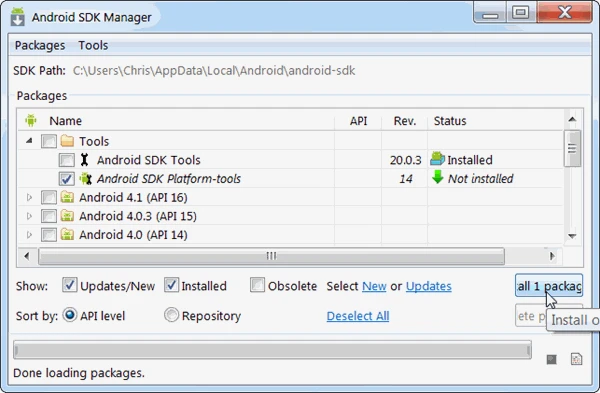Image resolution: width=600 pixels, height=393 pixels.
Task: Click the Android SDK Manager title bar icon
Action: tap(18, 17)
